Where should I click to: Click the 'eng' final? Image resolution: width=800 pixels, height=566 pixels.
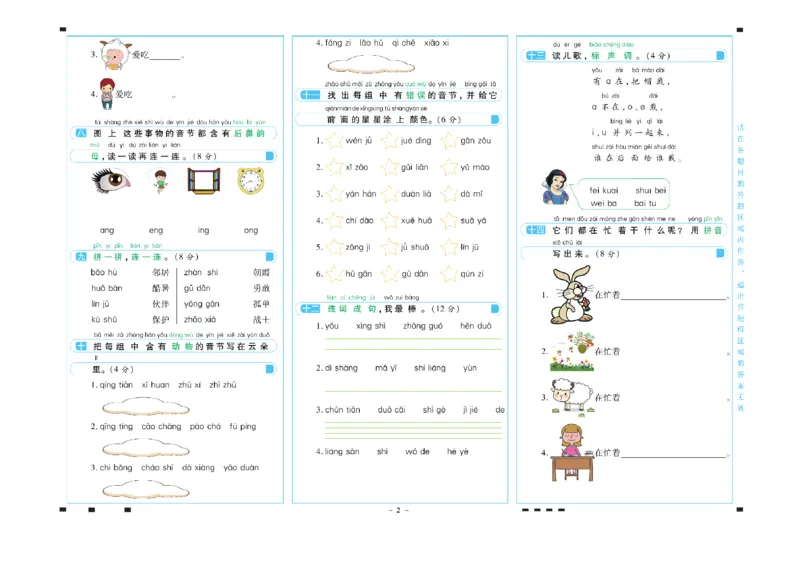[x=156, y=231]
